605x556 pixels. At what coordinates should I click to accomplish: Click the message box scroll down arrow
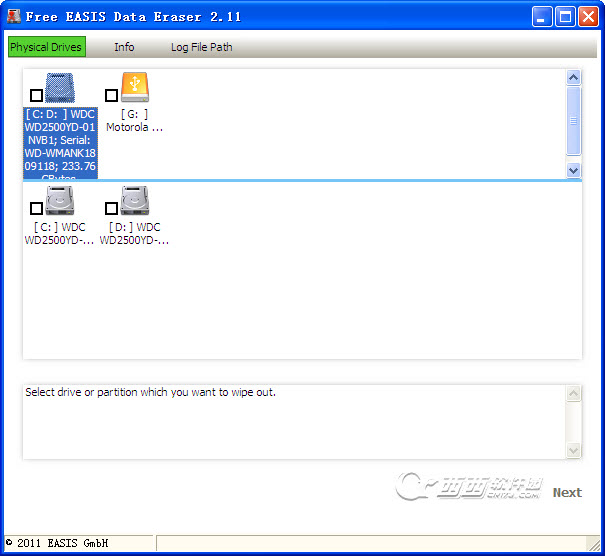click(573, 450)
